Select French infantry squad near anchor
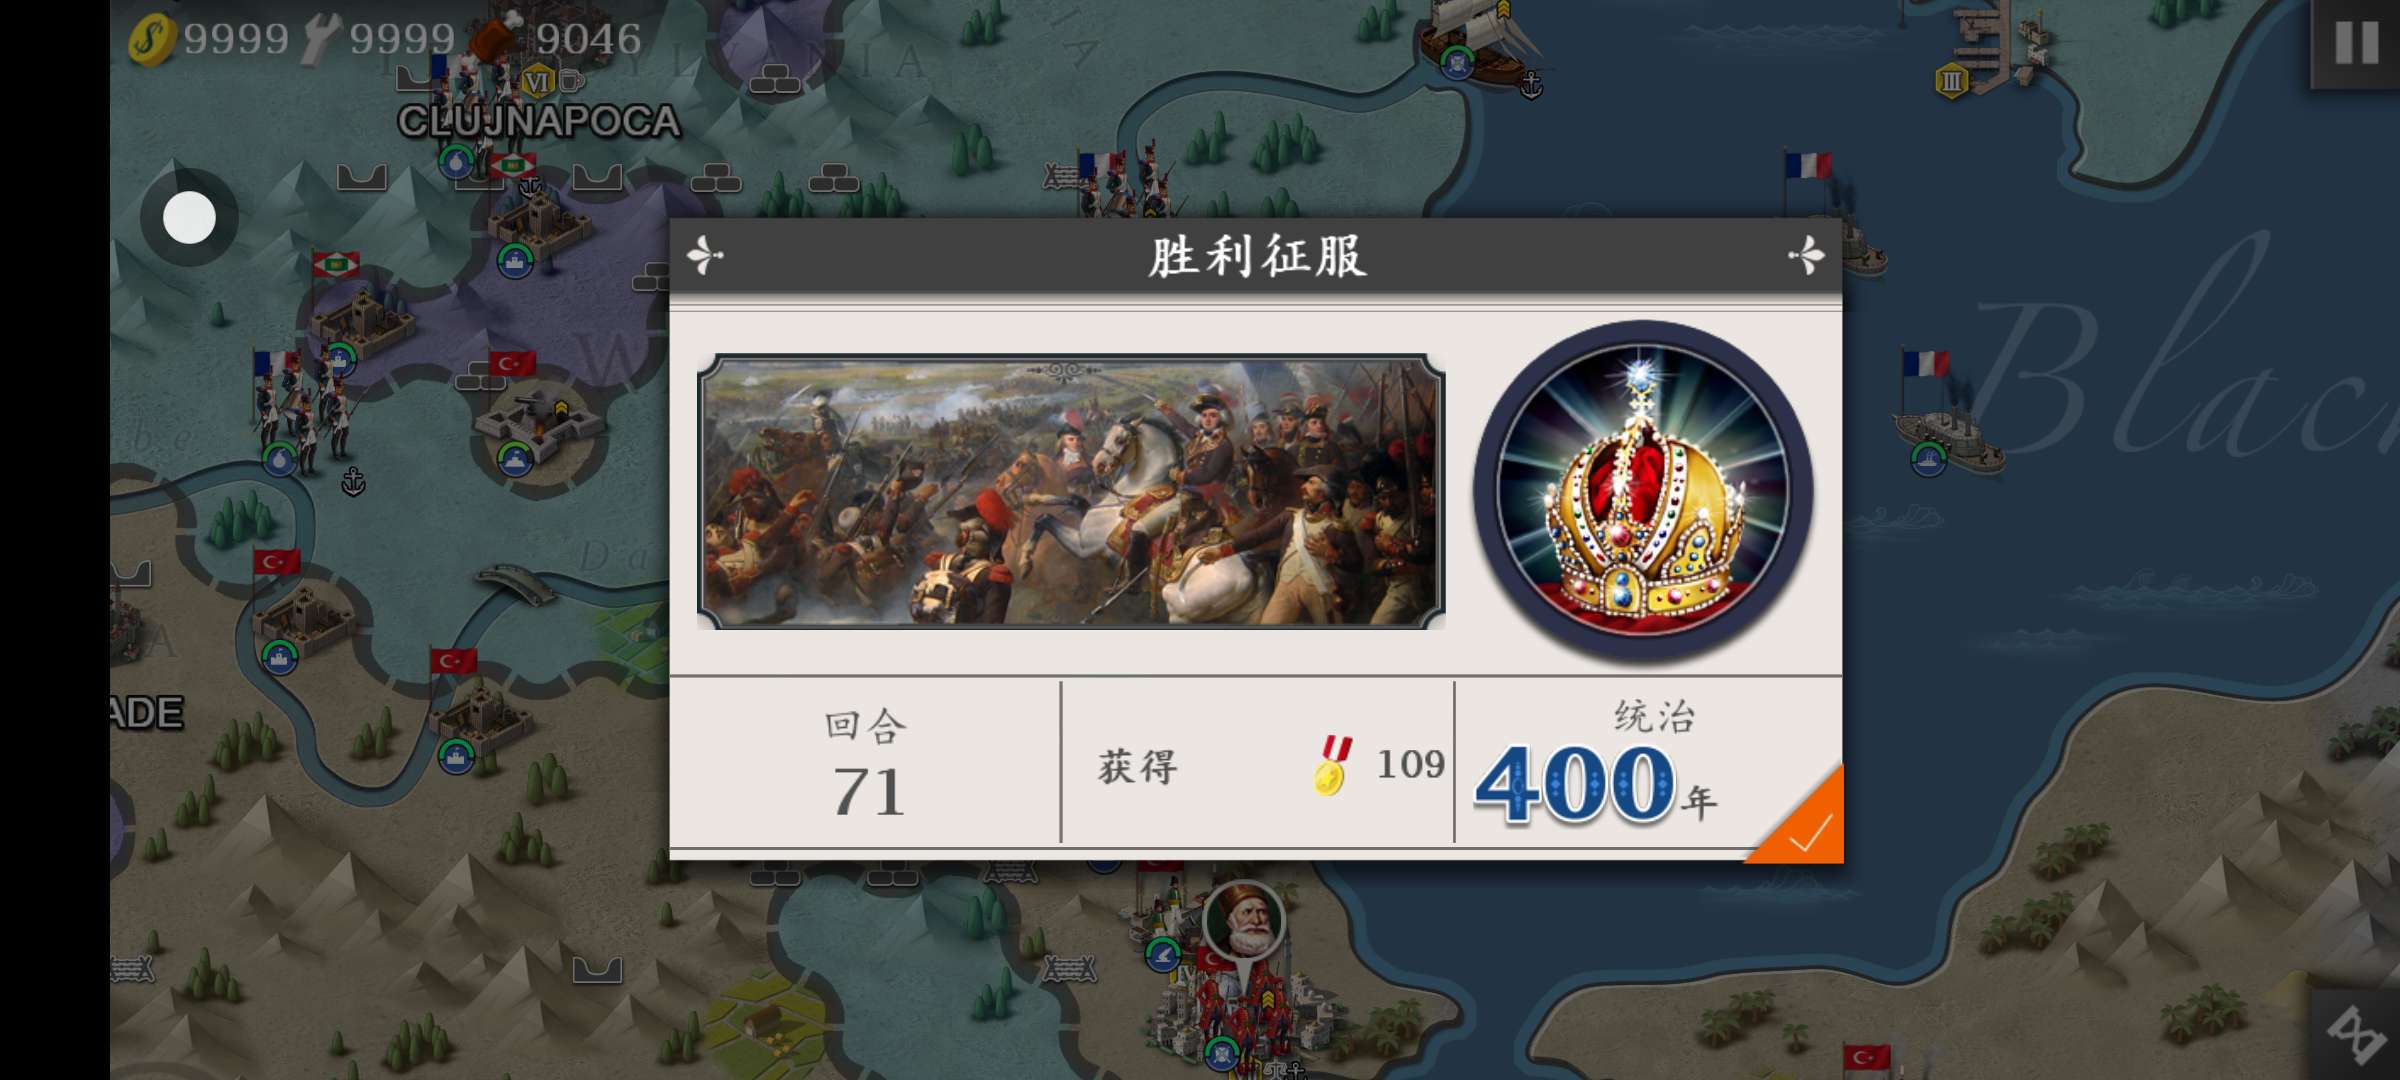Image resolution: width=2400 pixels, height=1080 pixels. pyautogui.click(x=300, y=410)
